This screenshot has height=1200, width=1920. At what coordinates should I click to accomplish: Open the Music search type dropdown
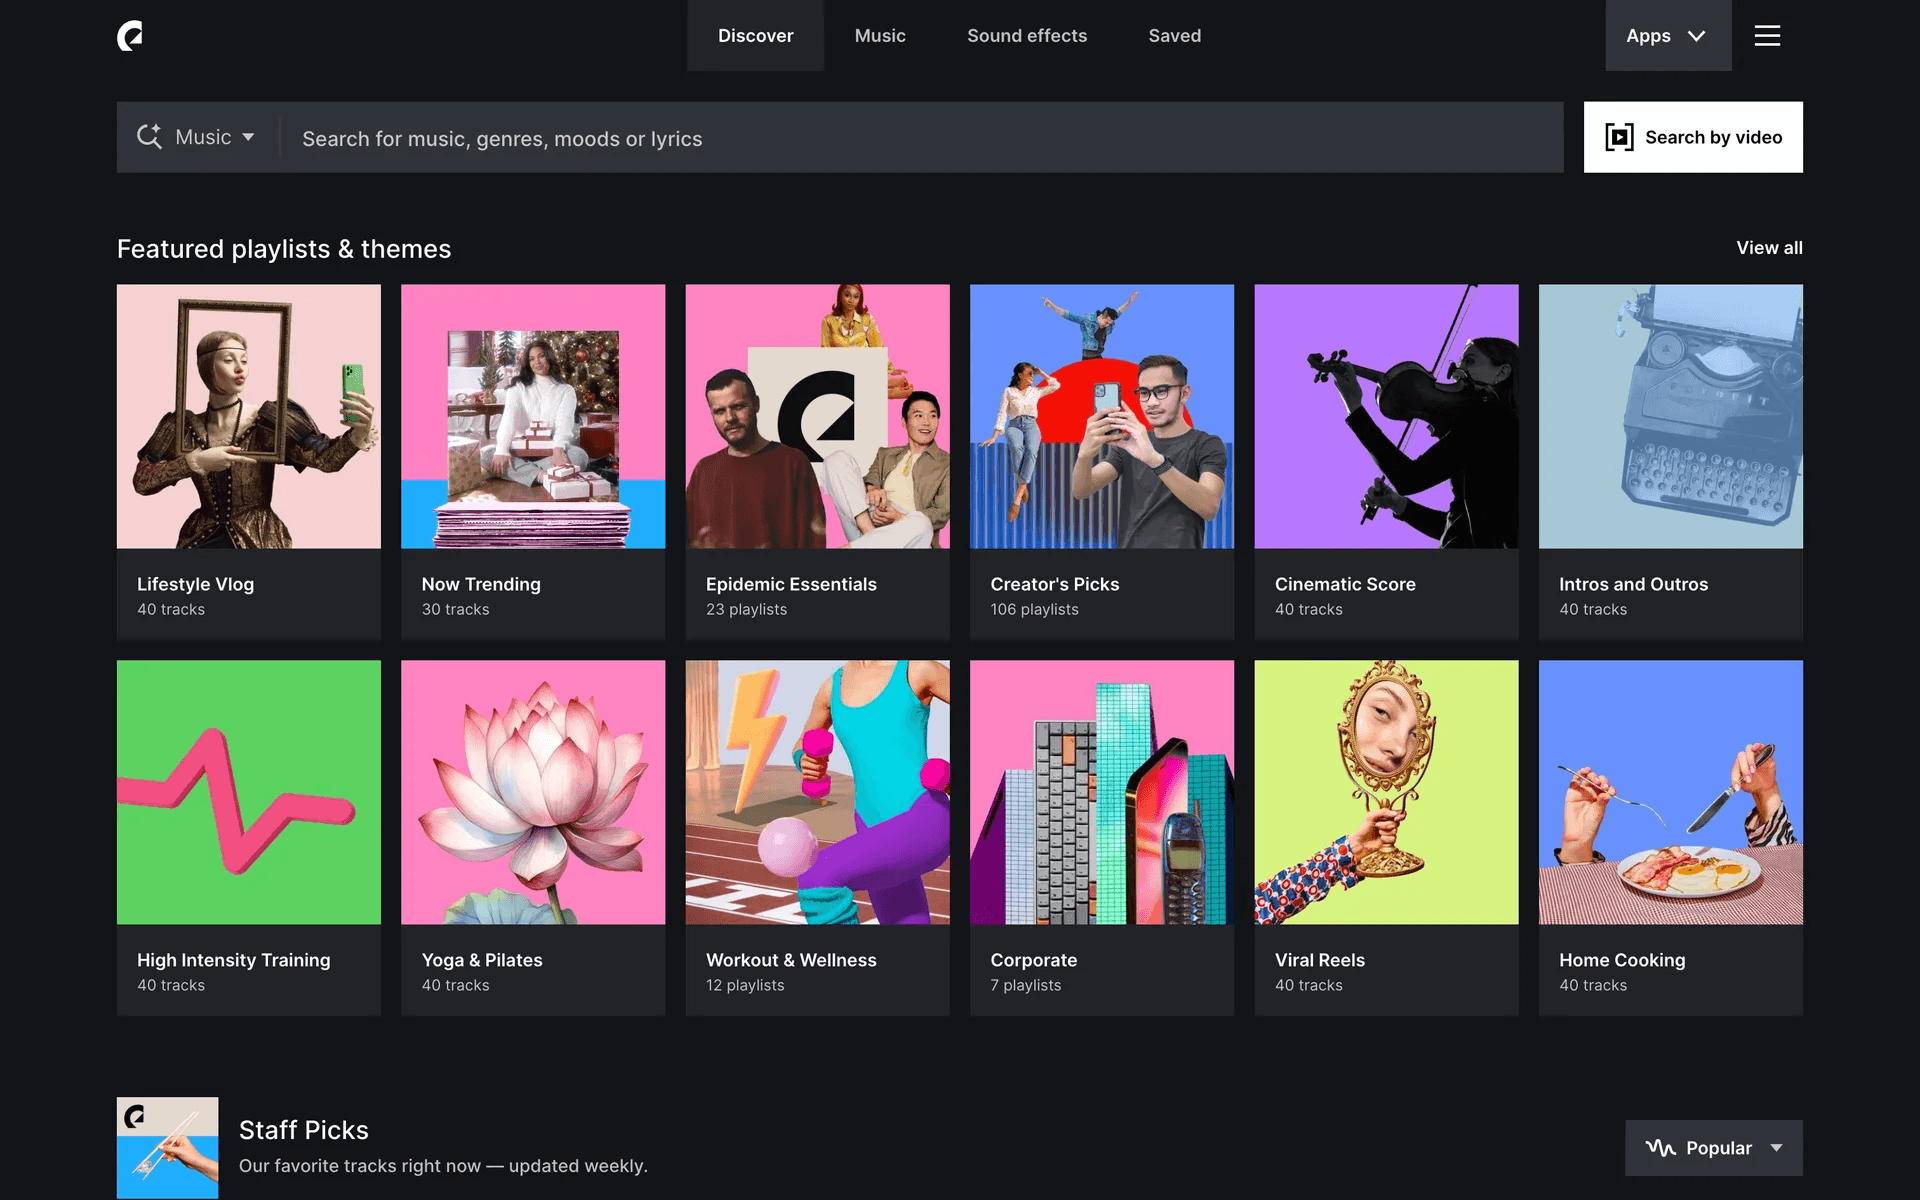(x=215, y=137)
